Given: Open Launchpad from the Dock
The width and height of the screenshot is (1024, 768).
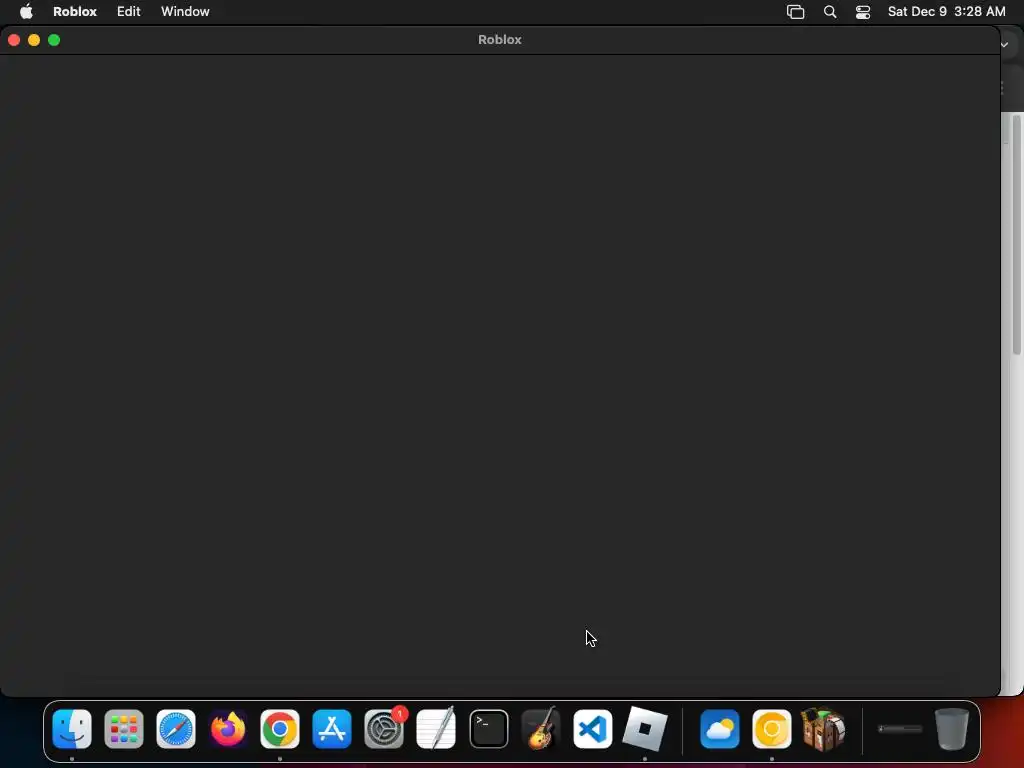Looking at the screenshot, I should point(124,729).
